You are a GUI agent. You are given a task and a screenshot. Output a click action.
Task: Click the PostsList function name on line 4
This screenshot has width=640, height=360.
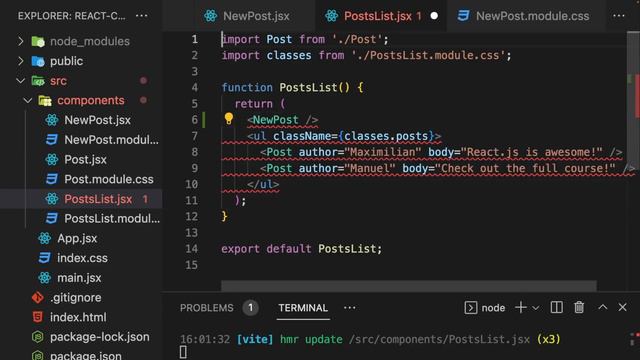tap(308, 87)
